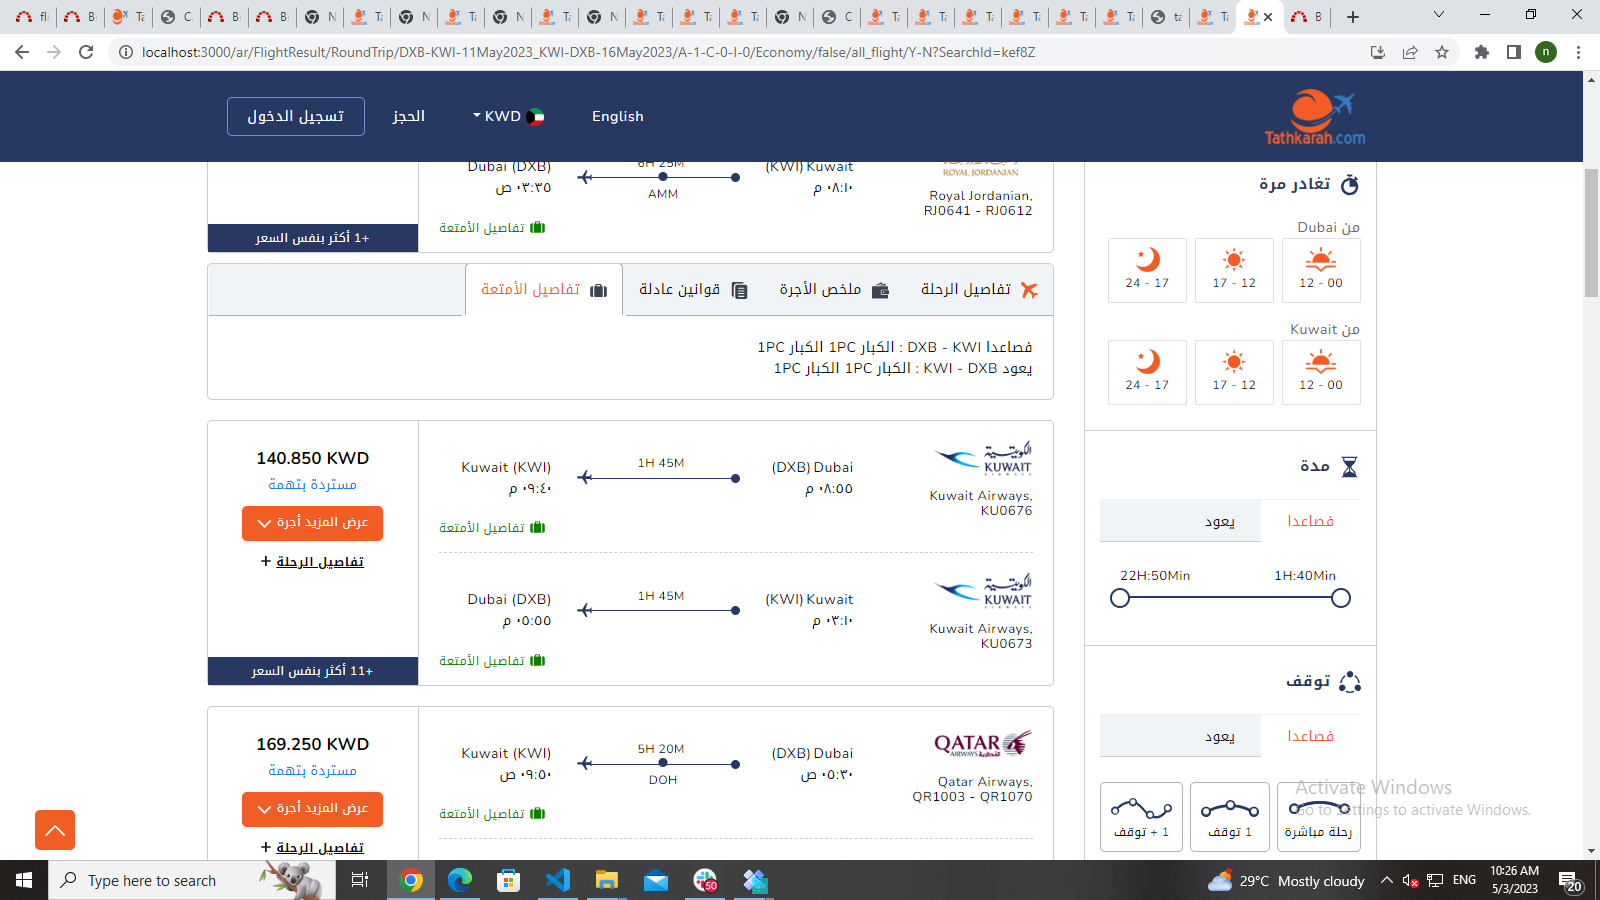Bookmark this page with the star icon
The height and width of the screenshot is (900, 1600).
click(x=1442, y=52)
